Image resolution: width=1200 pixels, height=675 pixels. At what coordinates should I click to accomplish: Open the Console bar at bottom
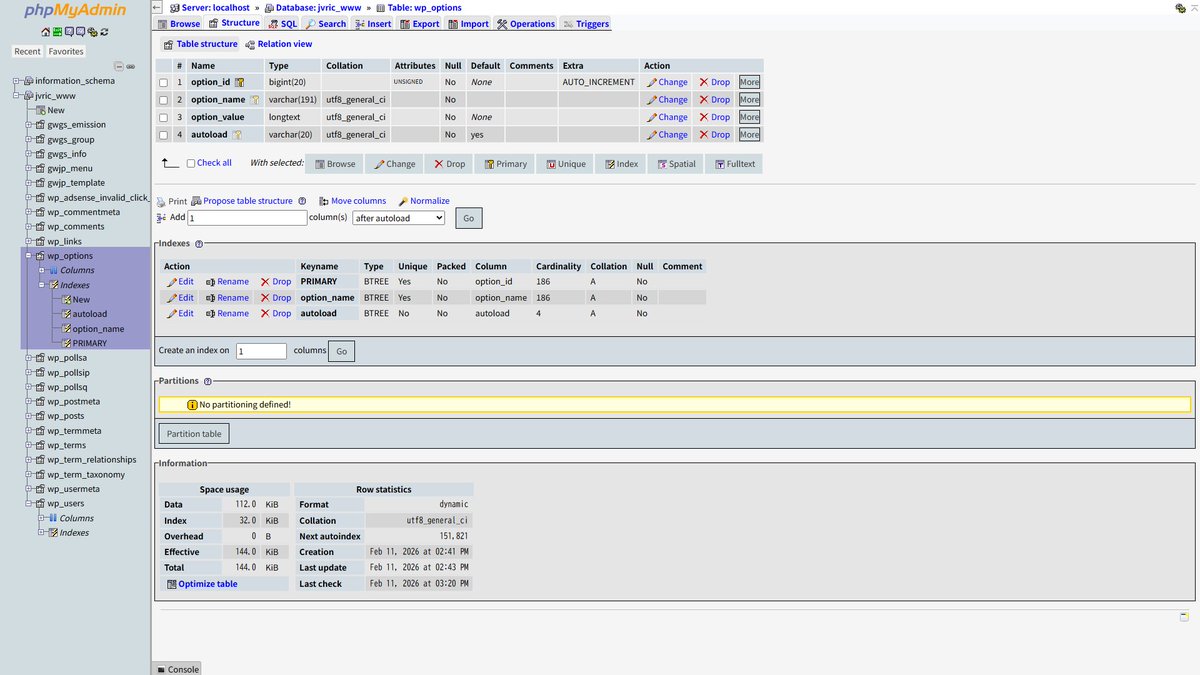click(177, 669)
